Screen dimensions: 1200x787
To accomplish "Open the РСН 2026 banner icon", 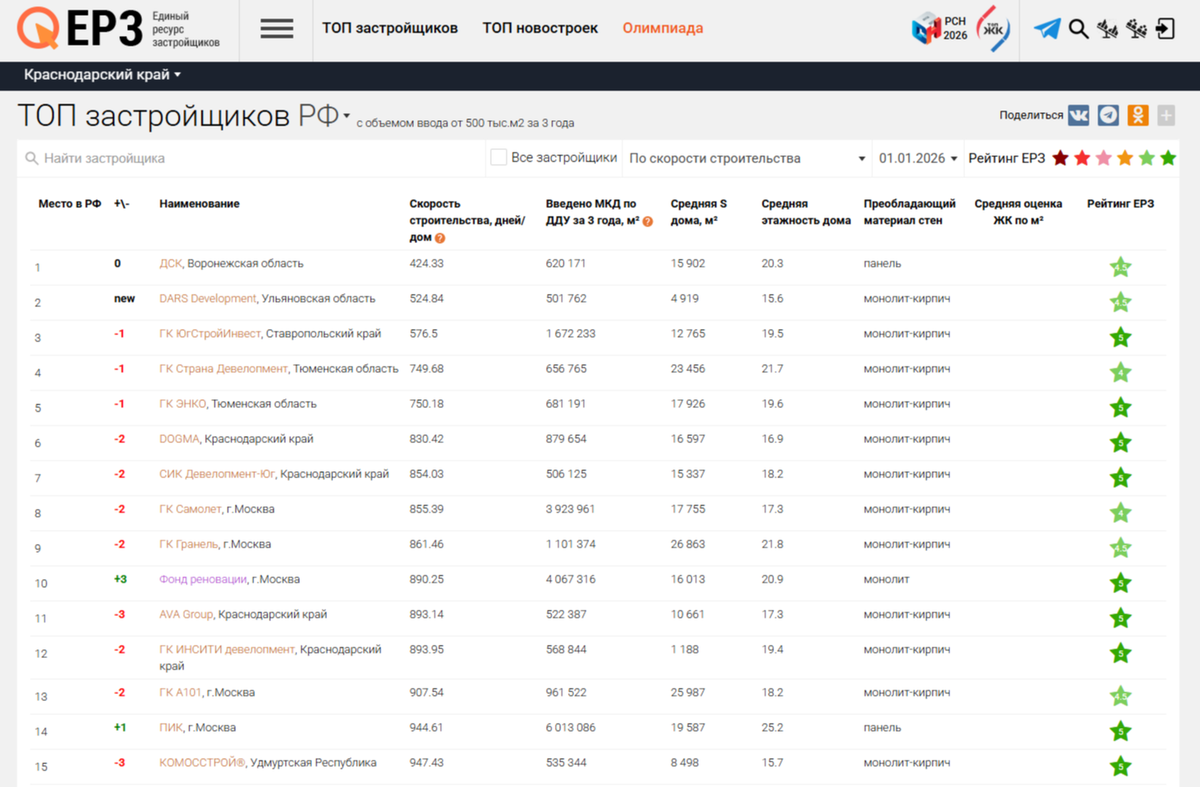I will click(x=939, y=29).
